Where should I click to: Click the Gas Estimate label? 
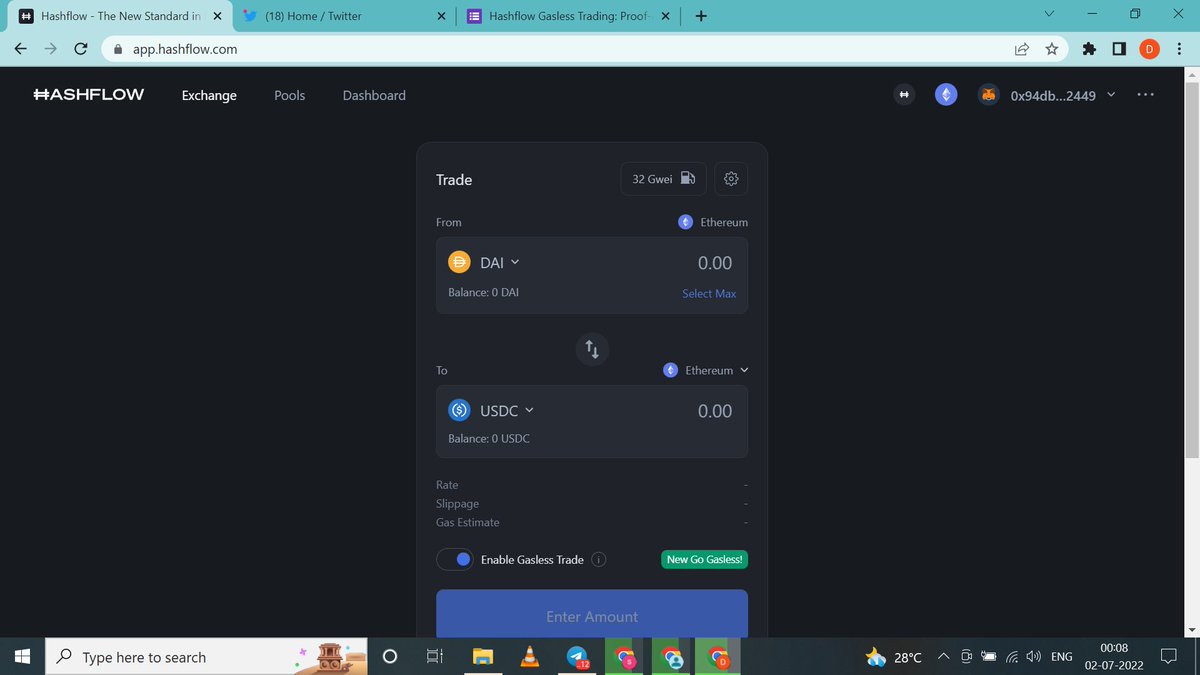[468, 522]
